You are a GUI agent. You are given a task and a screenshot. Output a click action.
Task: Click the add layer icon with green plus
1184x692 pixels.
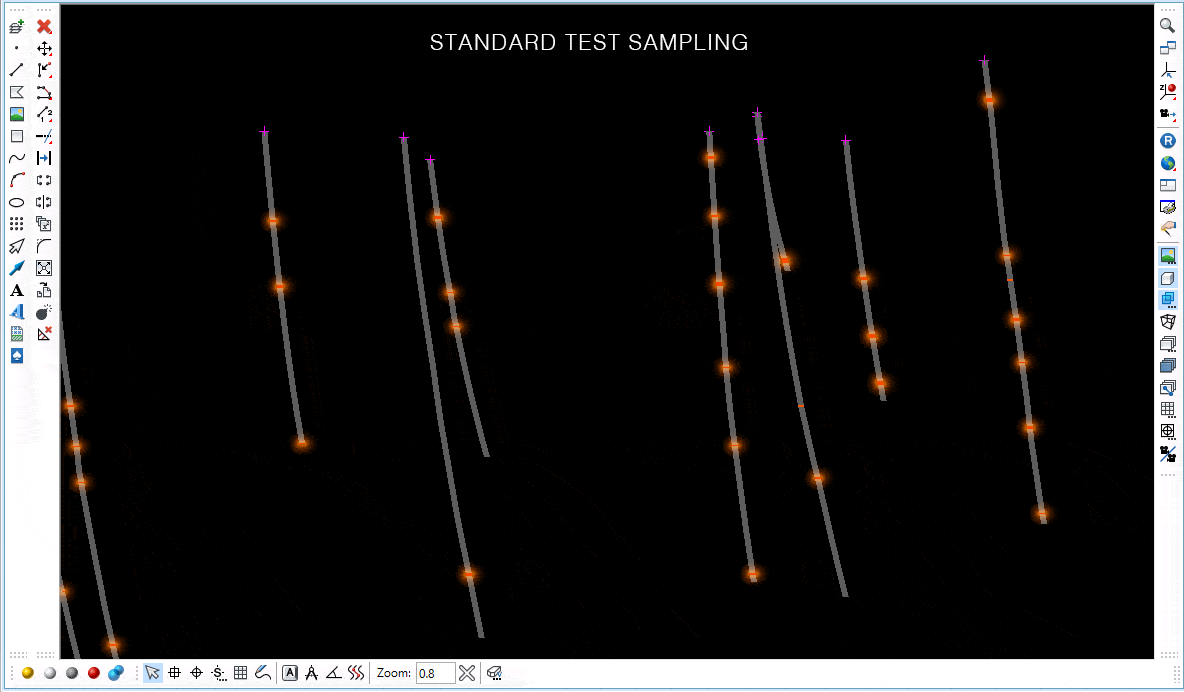17,26
